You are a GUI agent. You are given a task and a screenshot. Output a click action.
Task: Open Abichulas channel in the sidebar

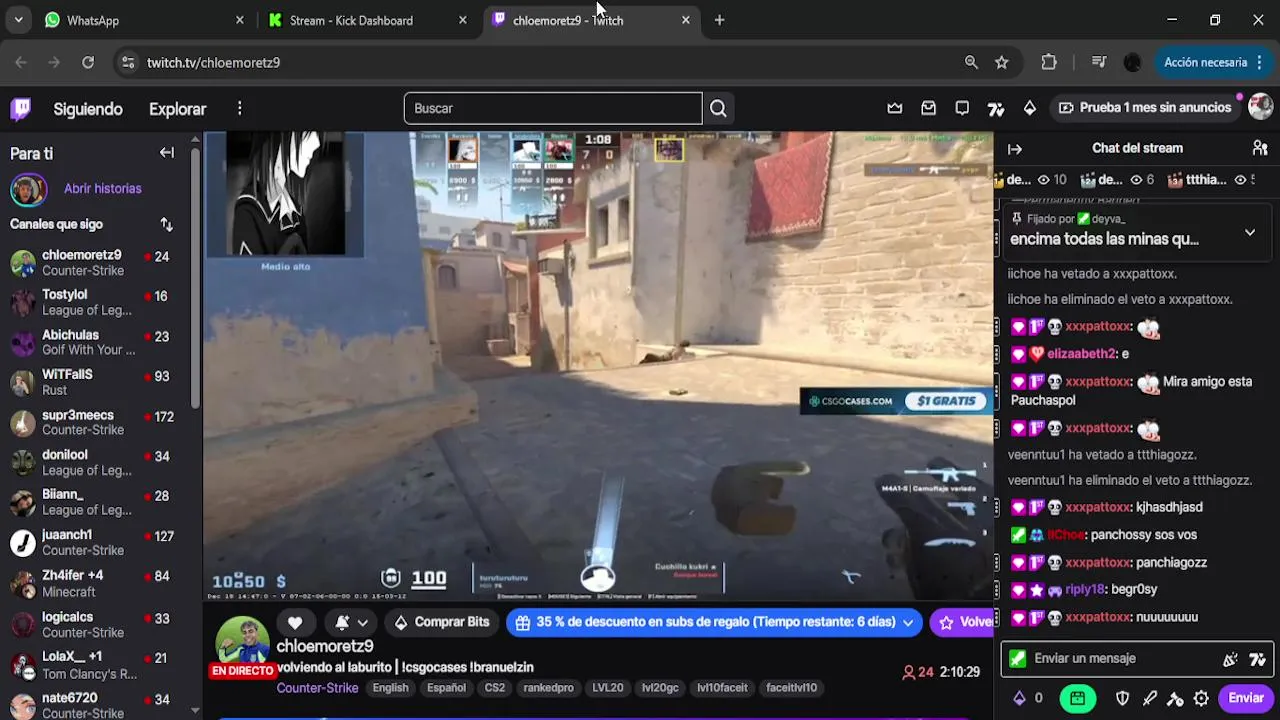(x=95, y=342)
